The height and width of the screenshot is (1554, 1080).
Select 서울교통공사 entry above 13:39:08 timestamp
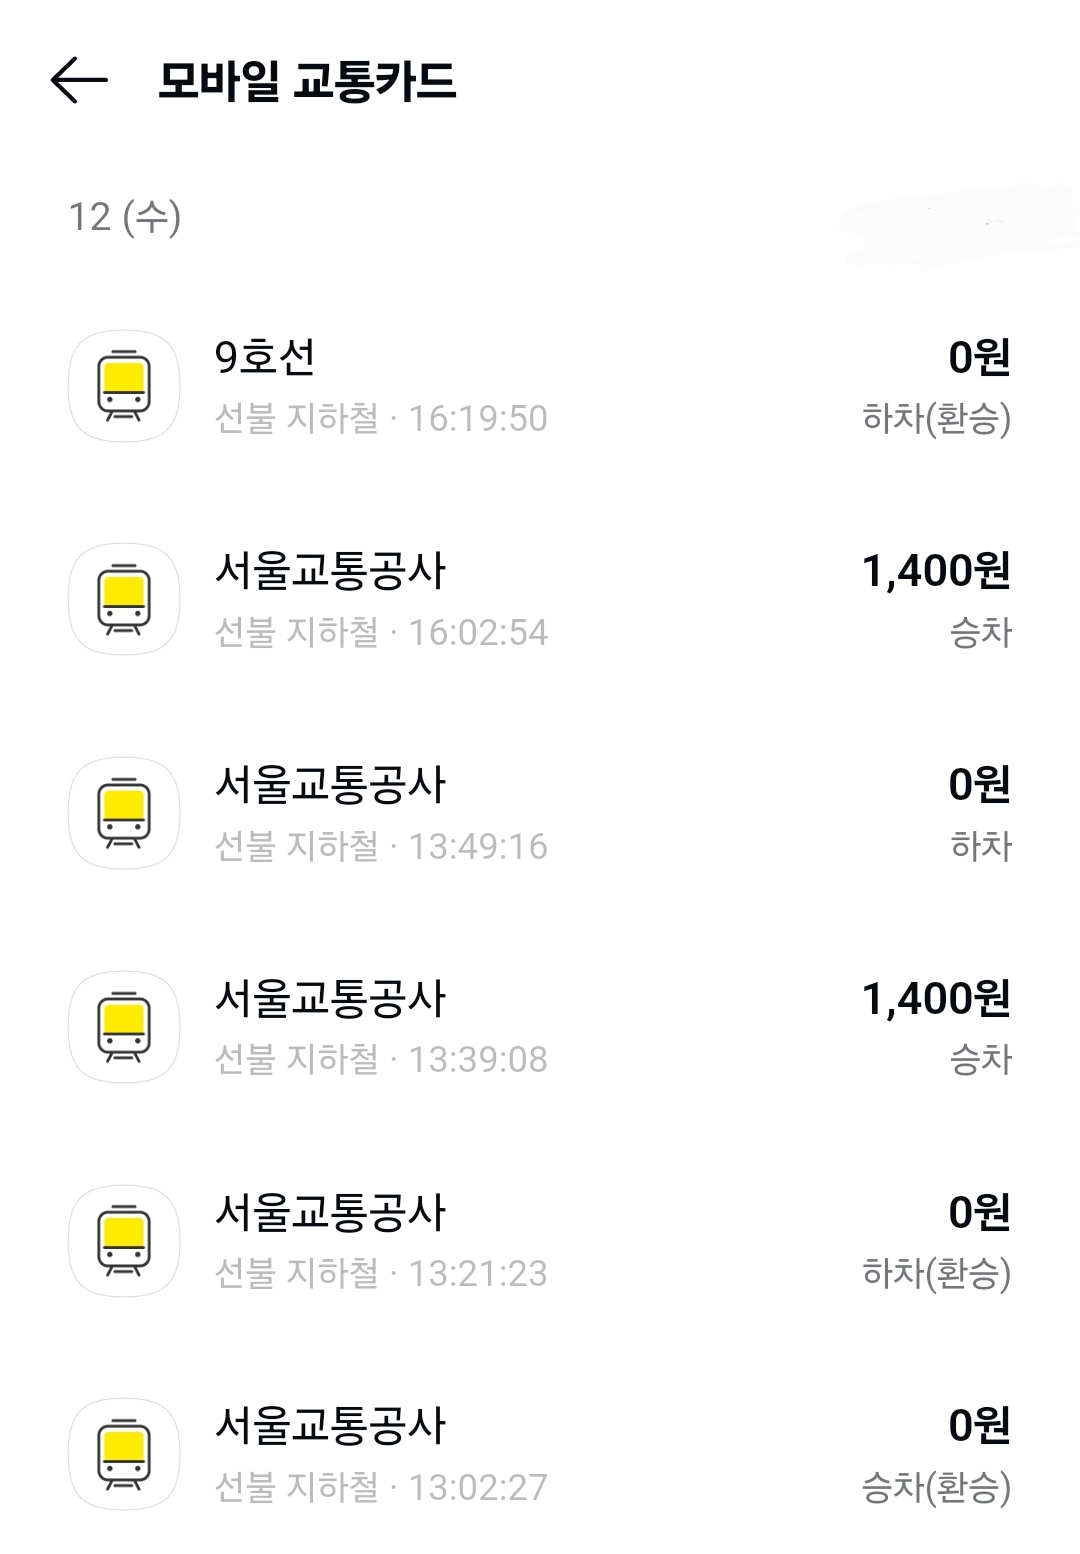(330, 998)
